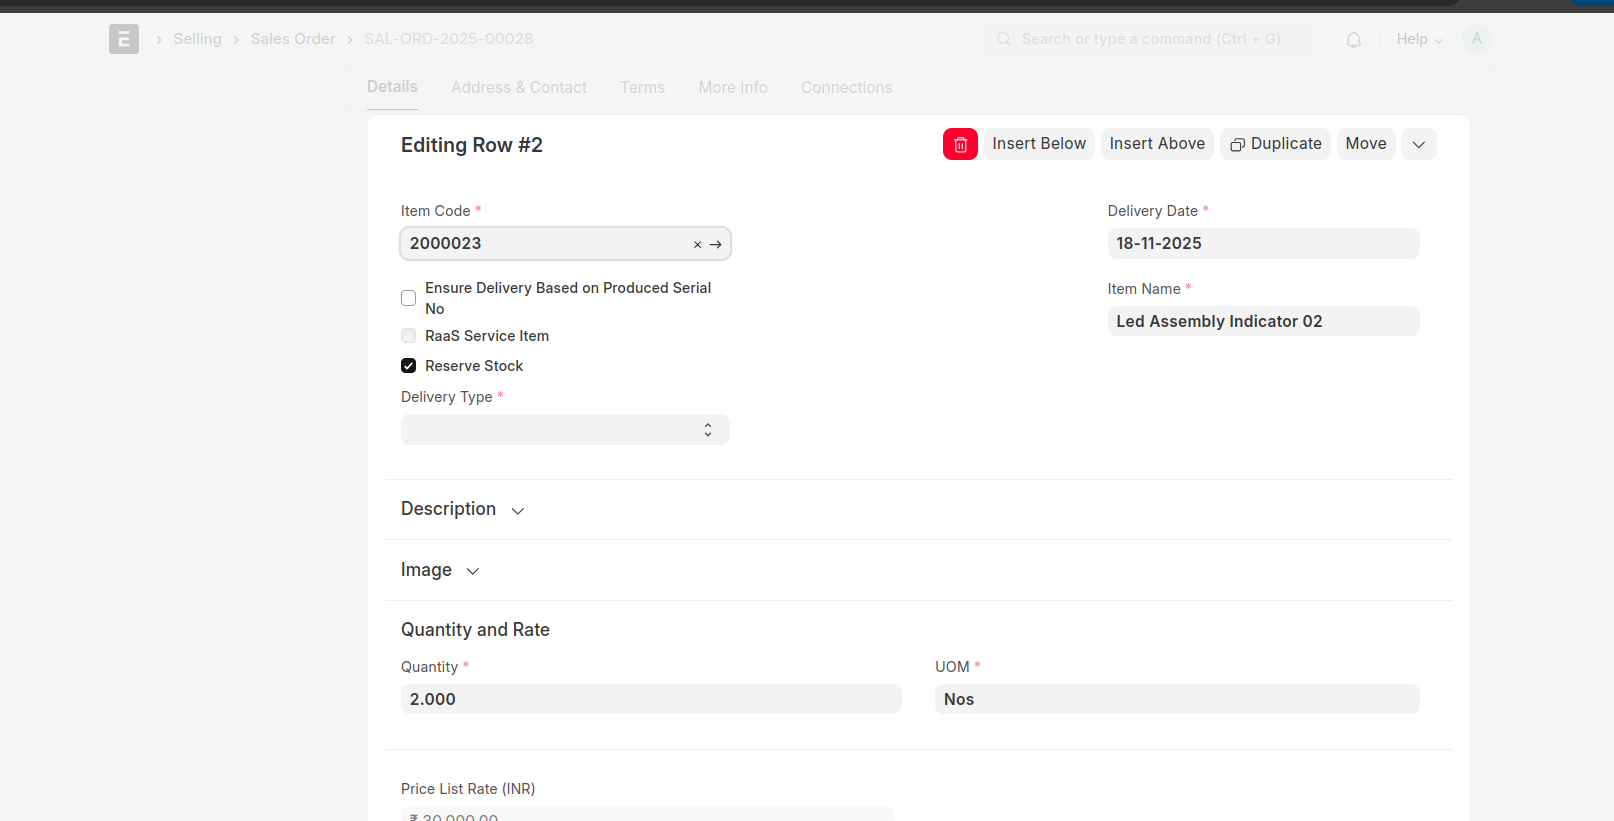The height and width of the screenshot is (821, 1614).
Task: Open the Help menu
Action: tap(1418, 39)
